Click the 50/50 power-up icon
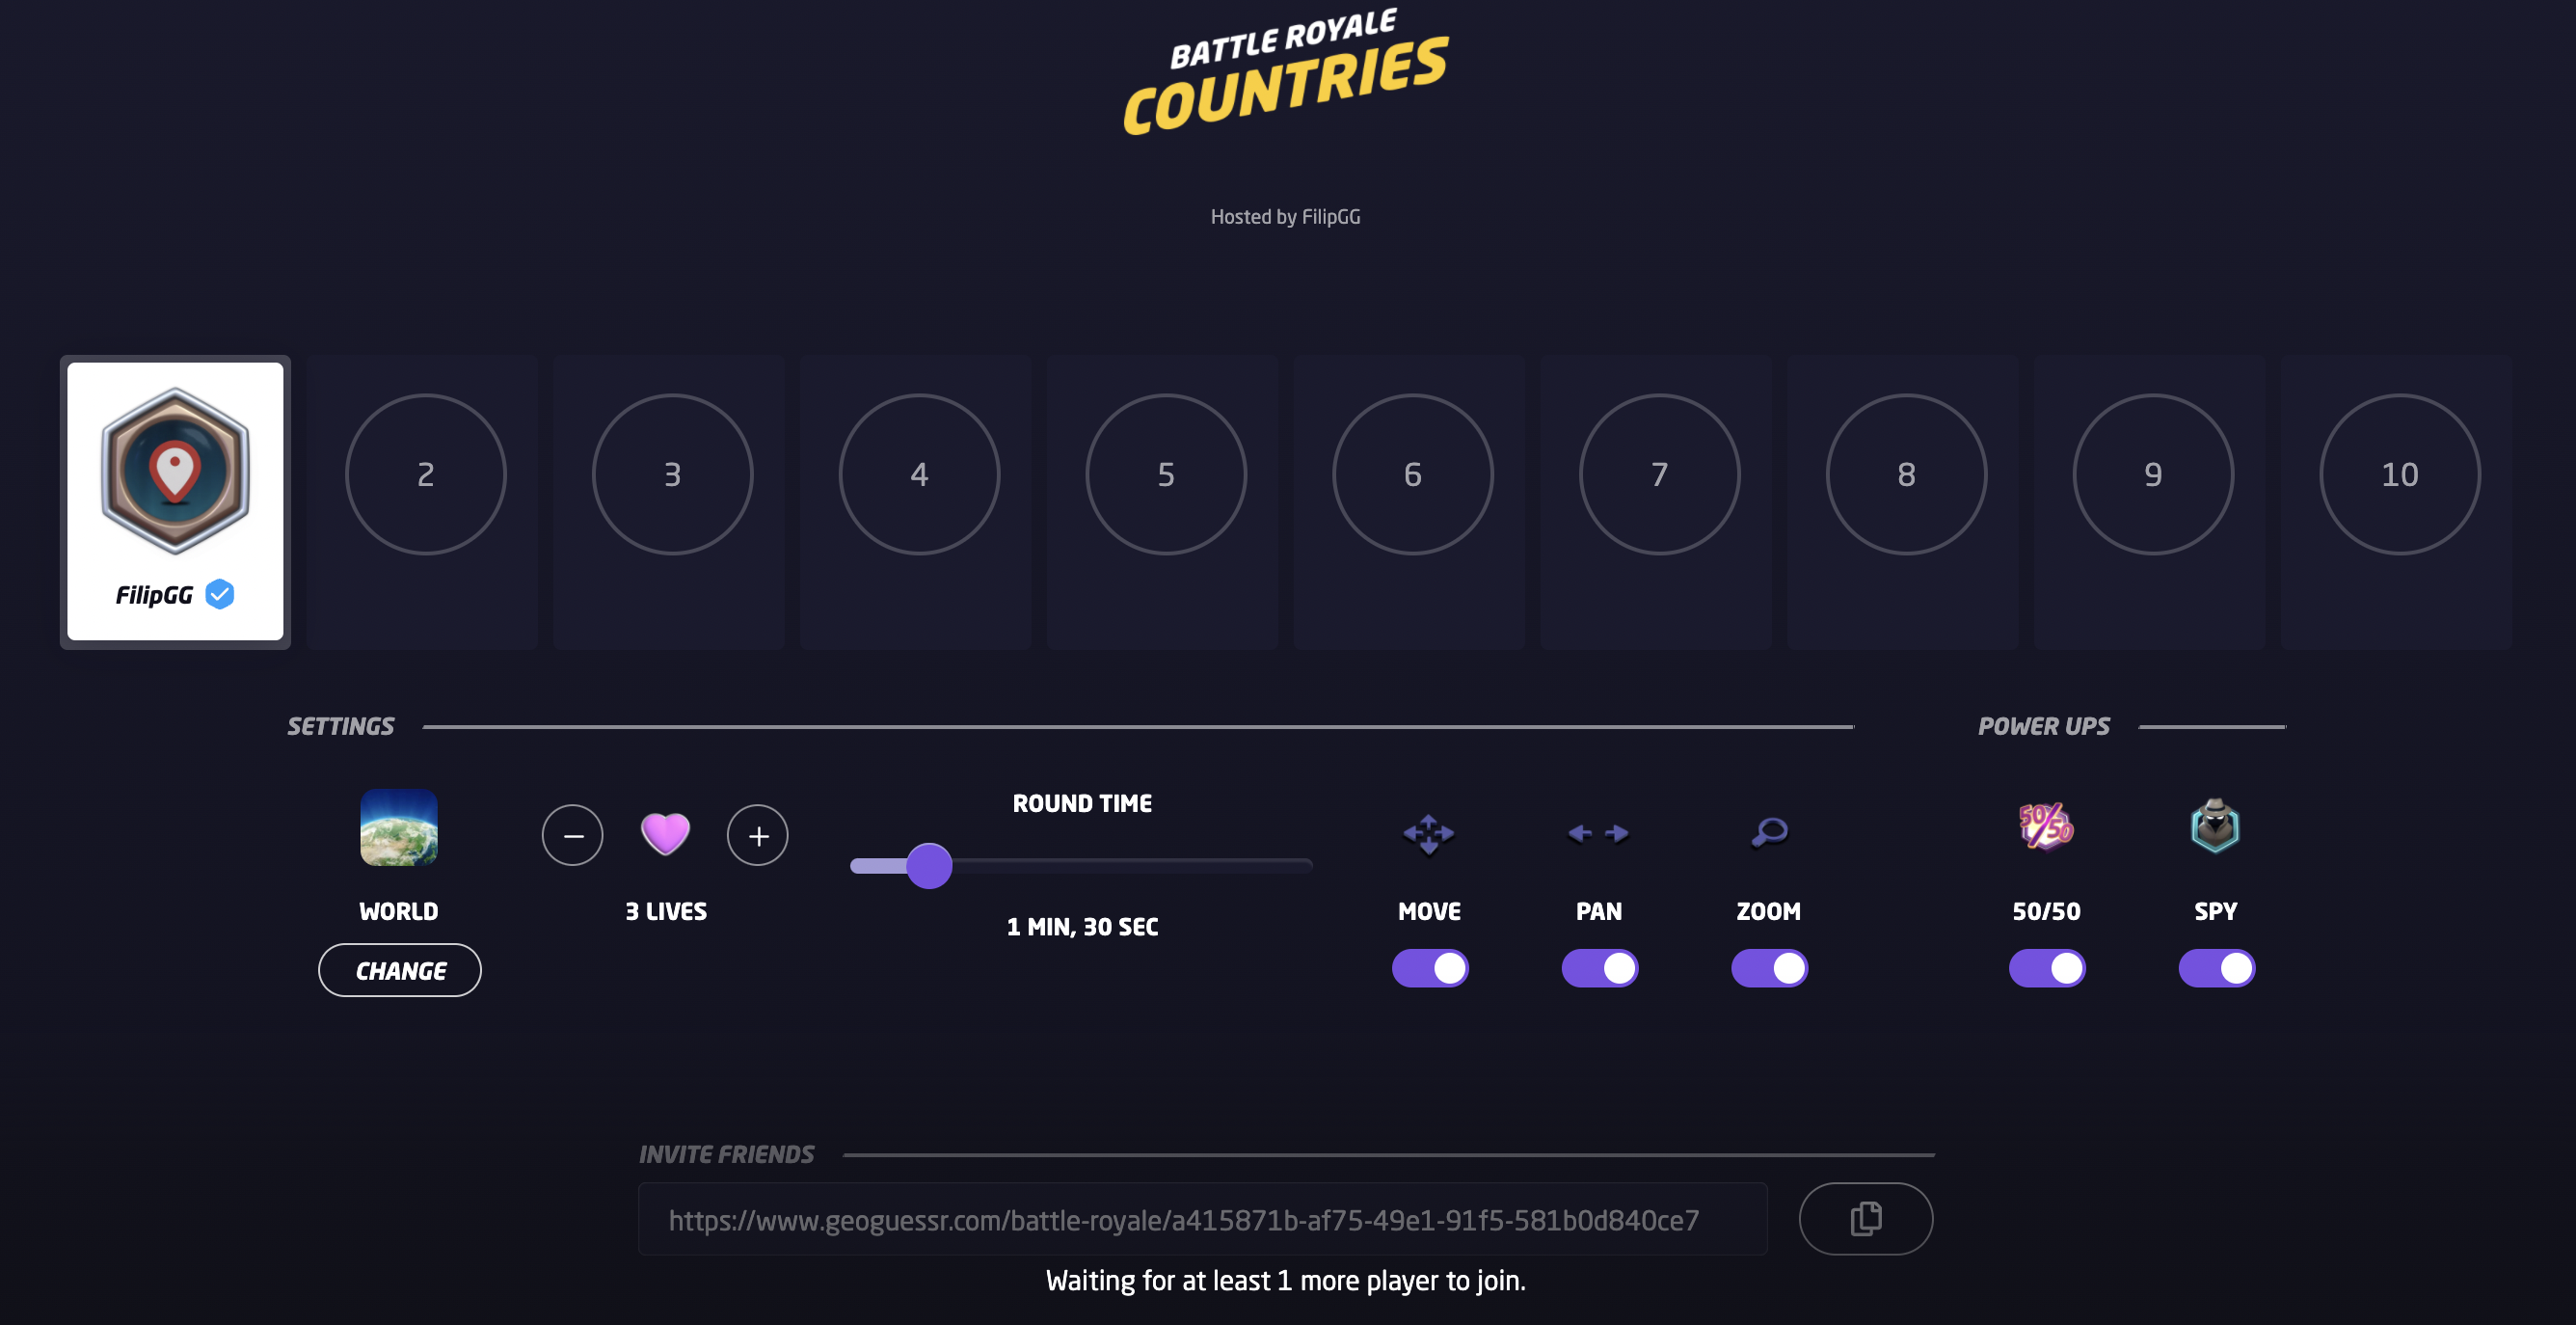Image resolution: width=2576 pixels, height=1325 pixels. [x=2046, y=827]
